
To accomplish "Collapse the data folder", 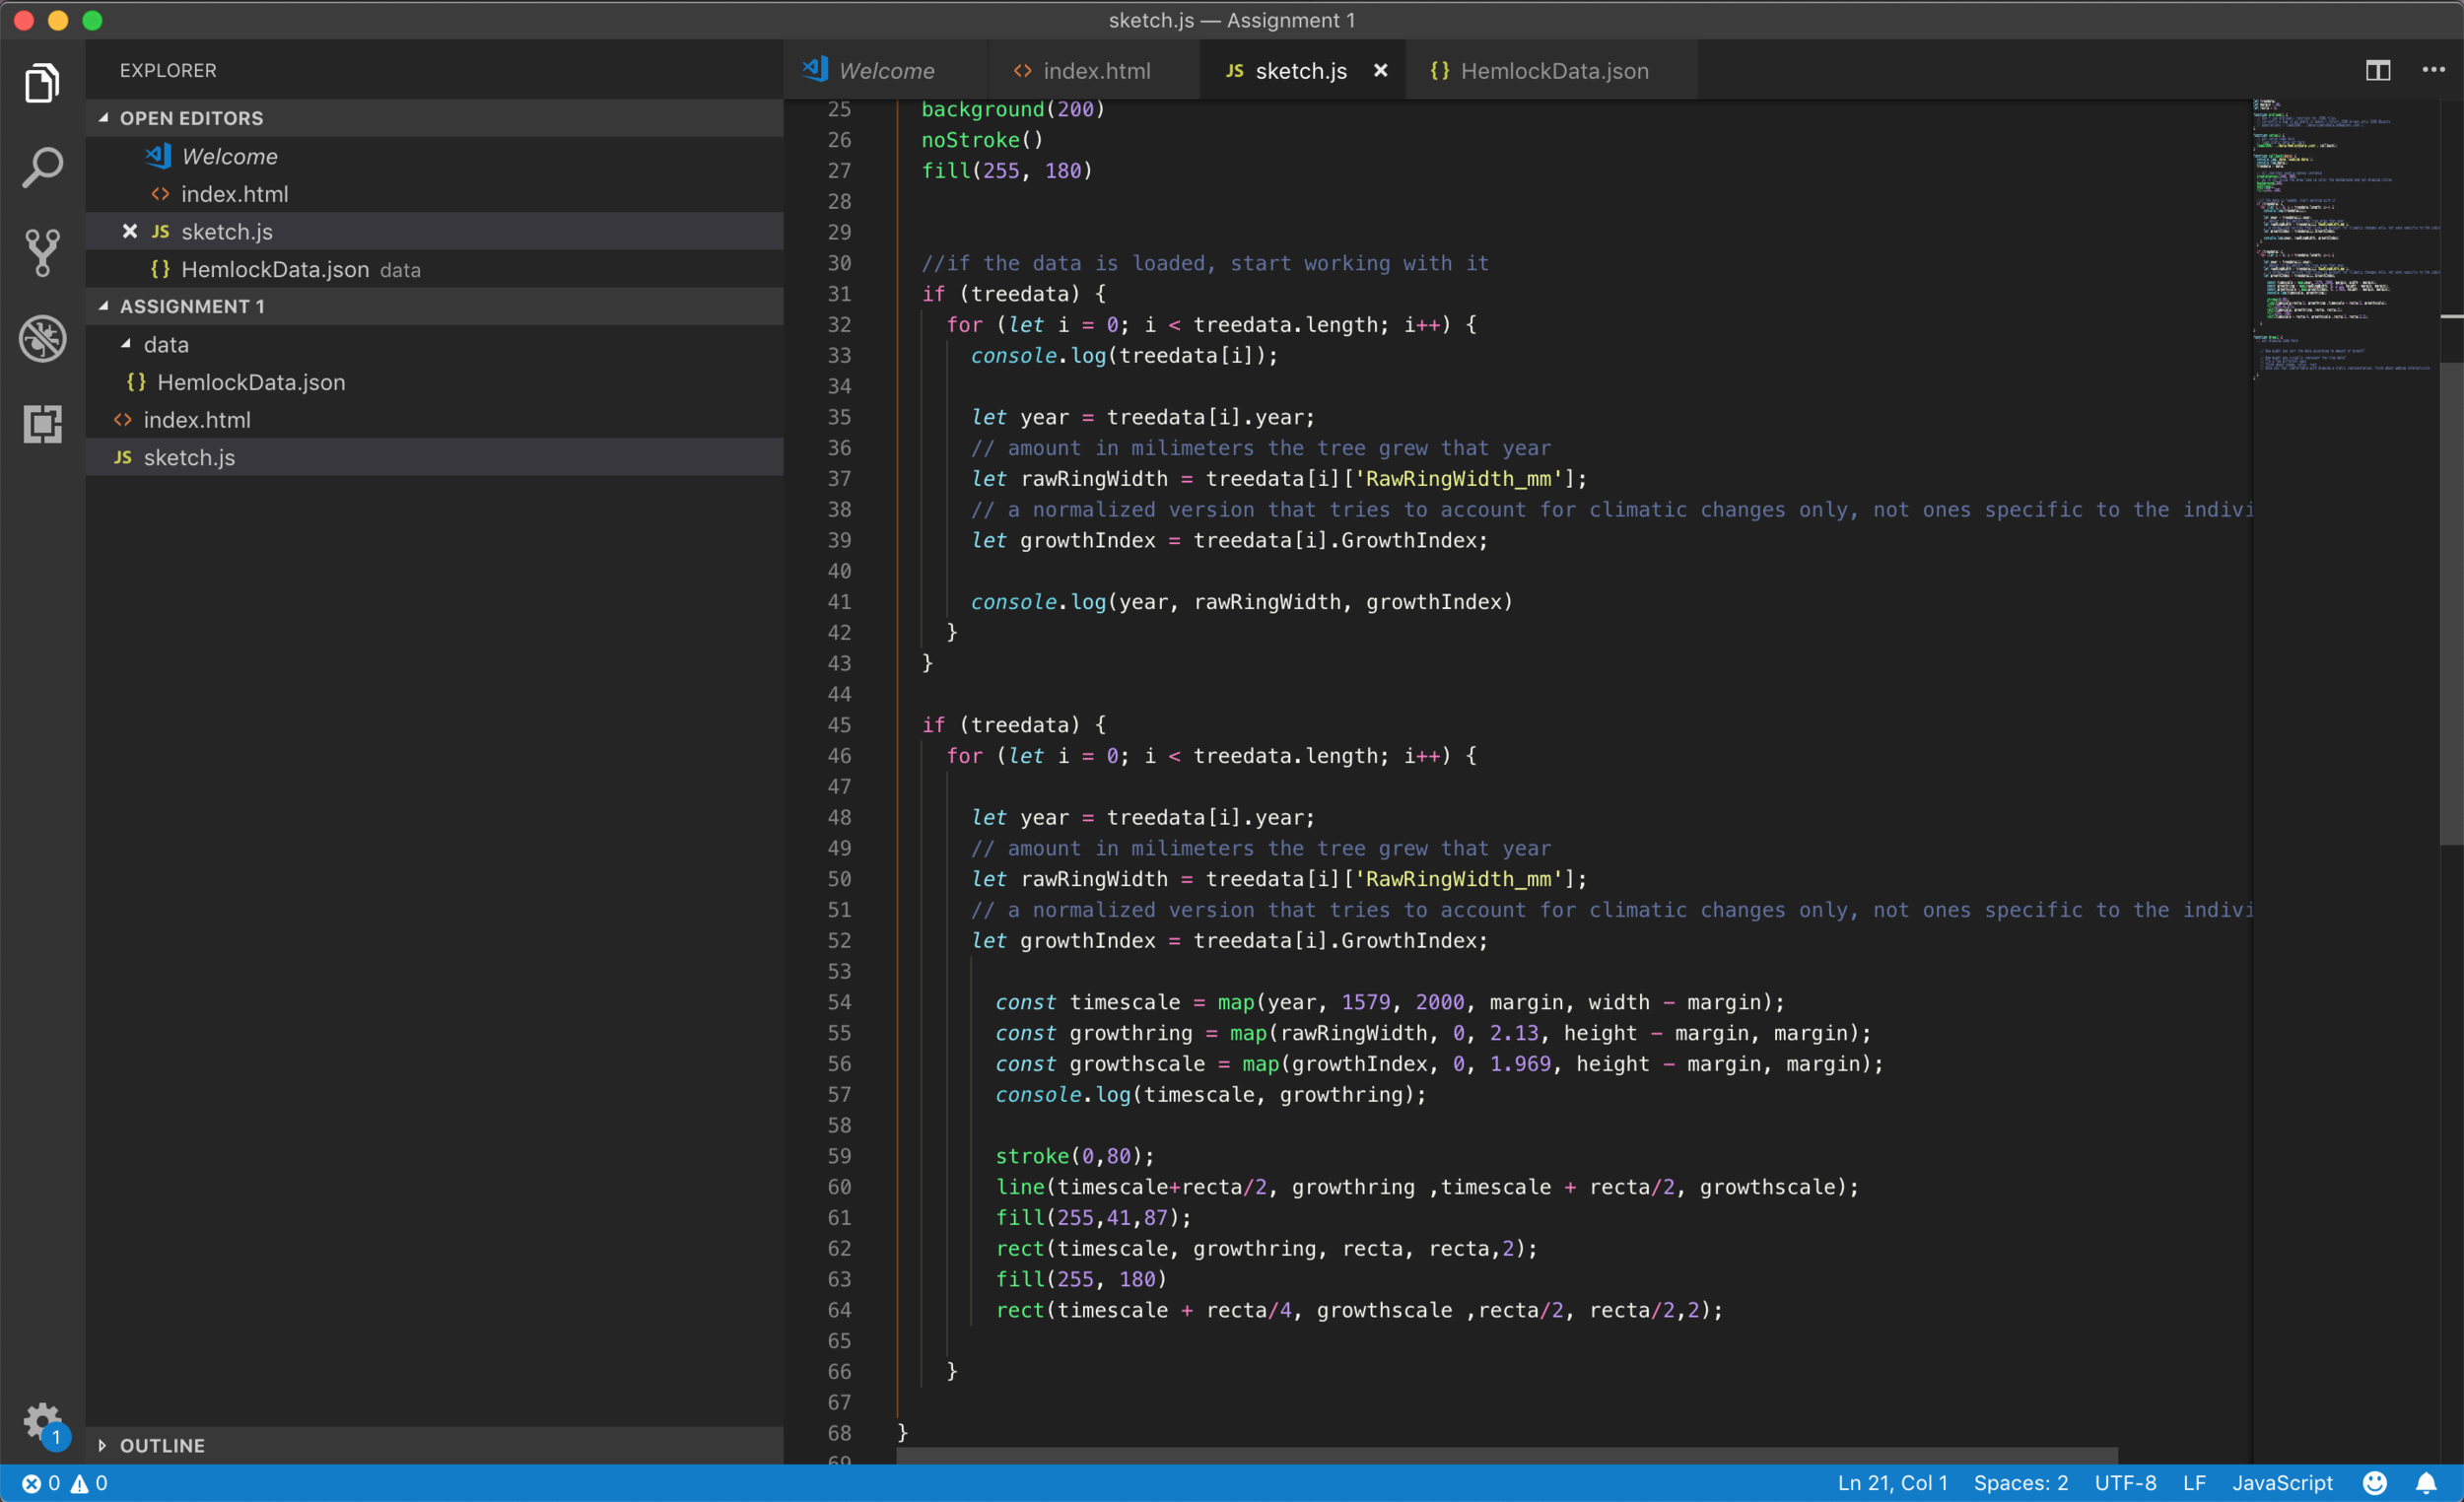I will 434,344.
